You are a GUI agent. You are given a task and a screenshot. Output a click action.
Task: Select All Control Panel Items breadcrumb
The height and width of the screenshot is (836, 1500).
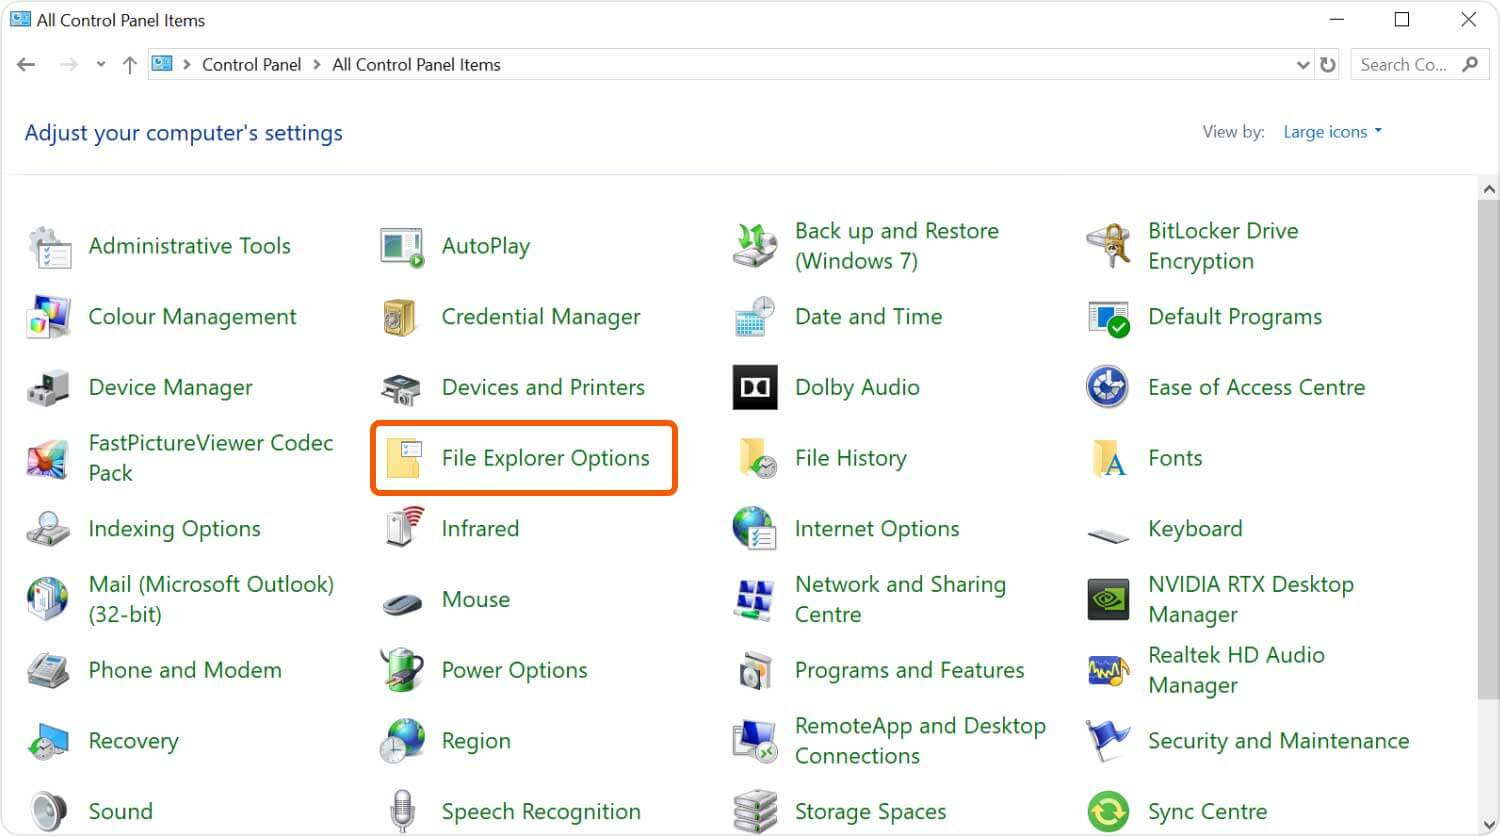pyautogui.click(x=416, y=65)
